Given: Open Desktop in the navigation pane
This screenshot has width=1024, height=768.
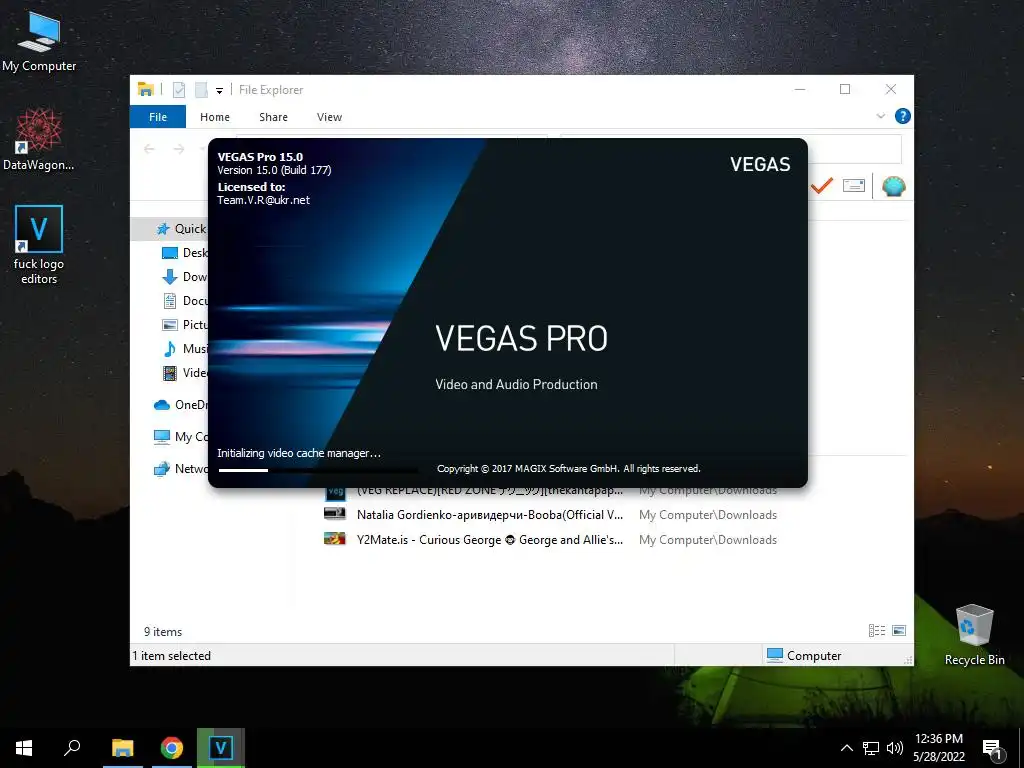Looking at the screenshot, I should pyautogui.click(x=184, y=253).
